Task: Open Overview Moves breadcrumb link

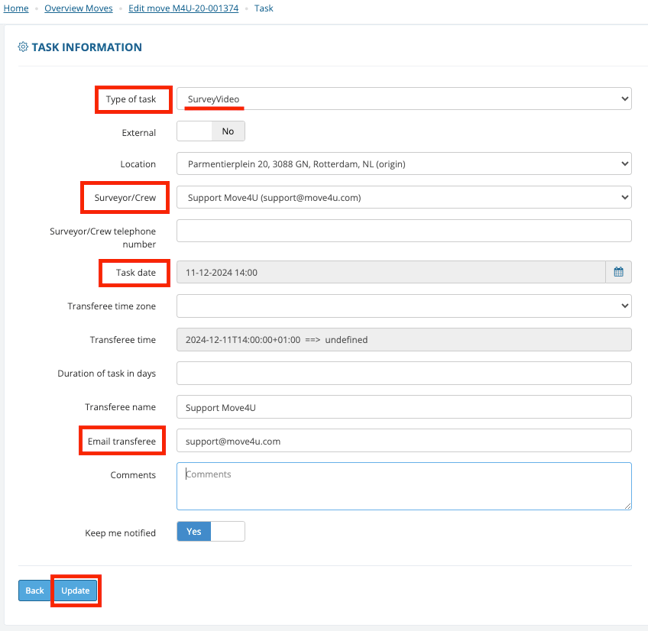Action: tap(79, 8)
